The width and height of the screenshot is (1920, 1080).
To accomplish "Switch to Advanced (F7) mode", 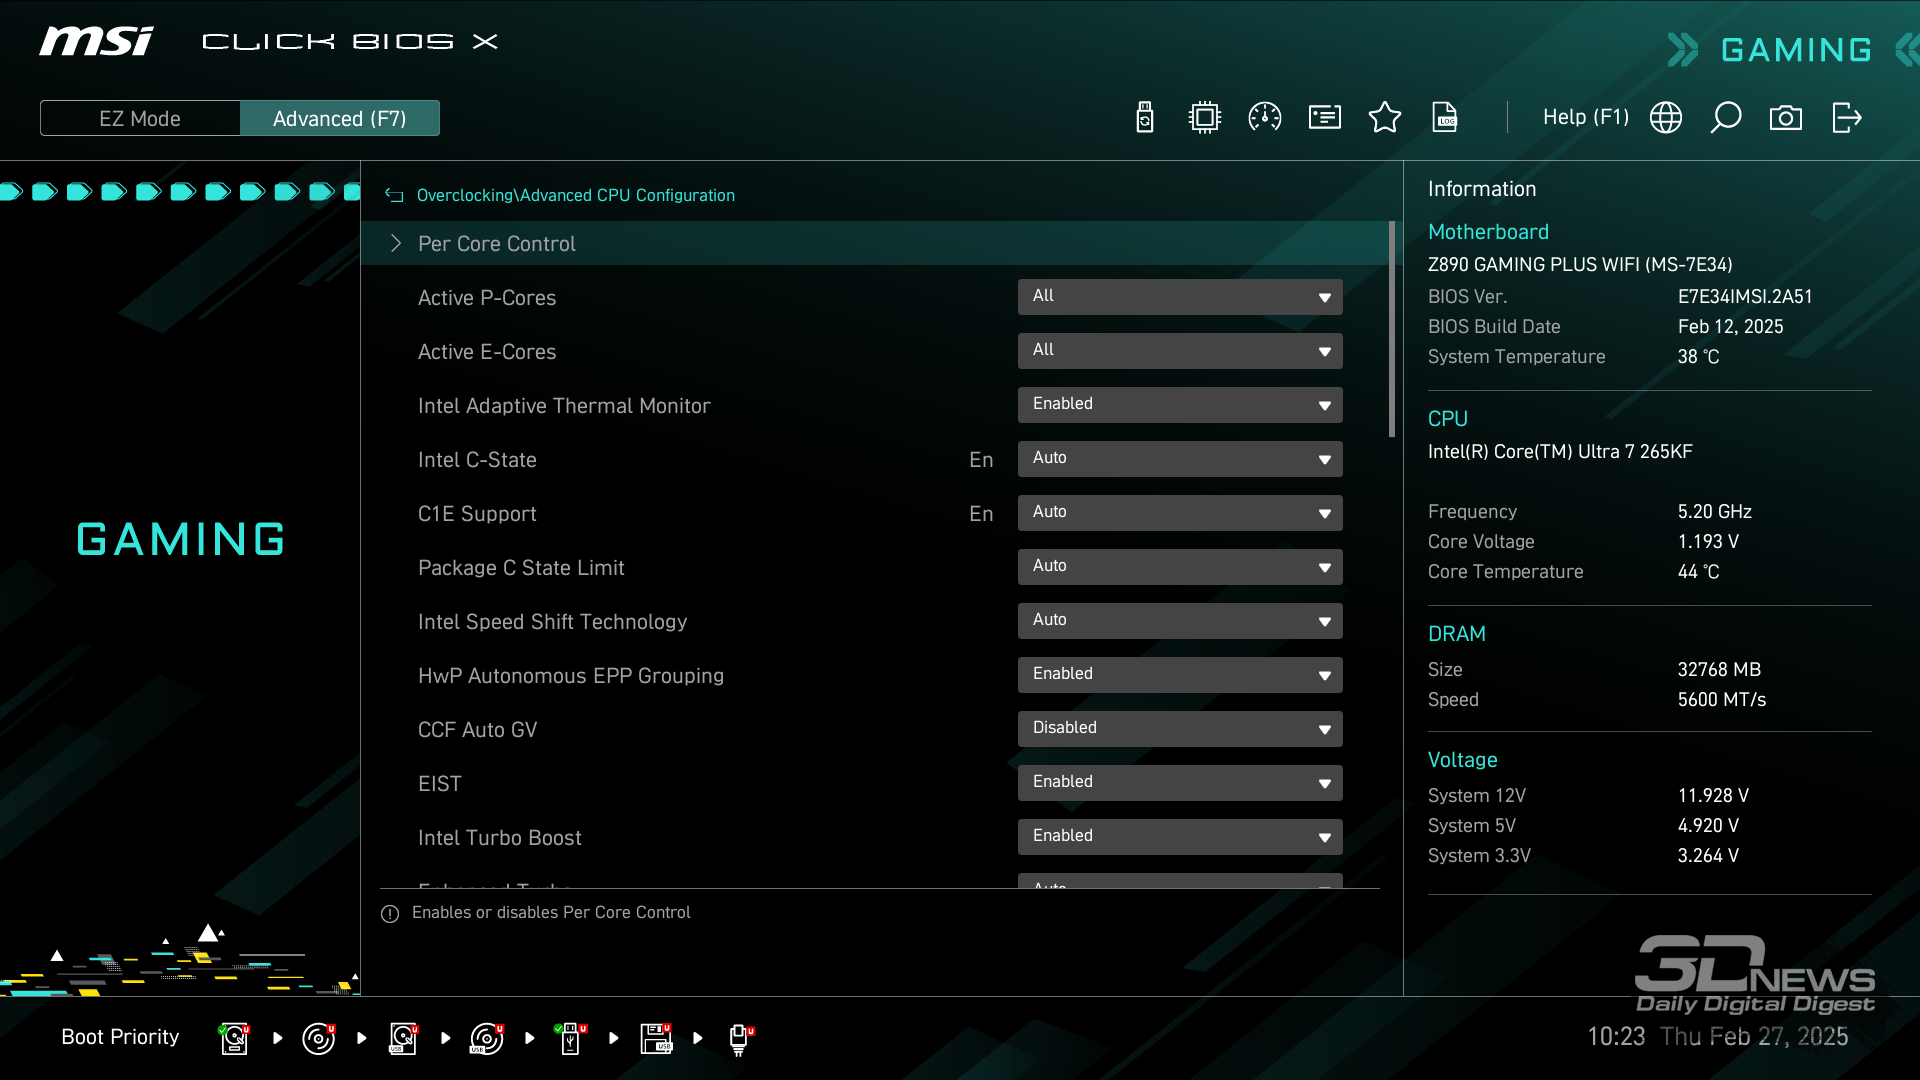I will tap(340, 118).
